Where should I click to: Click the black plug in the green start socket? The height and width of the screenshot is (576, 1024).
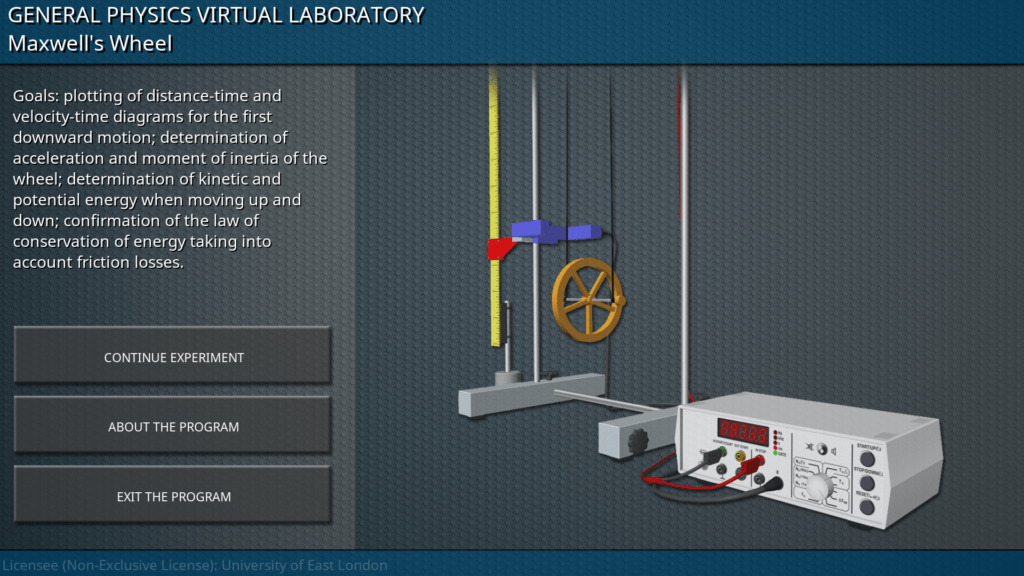[712, 456]
